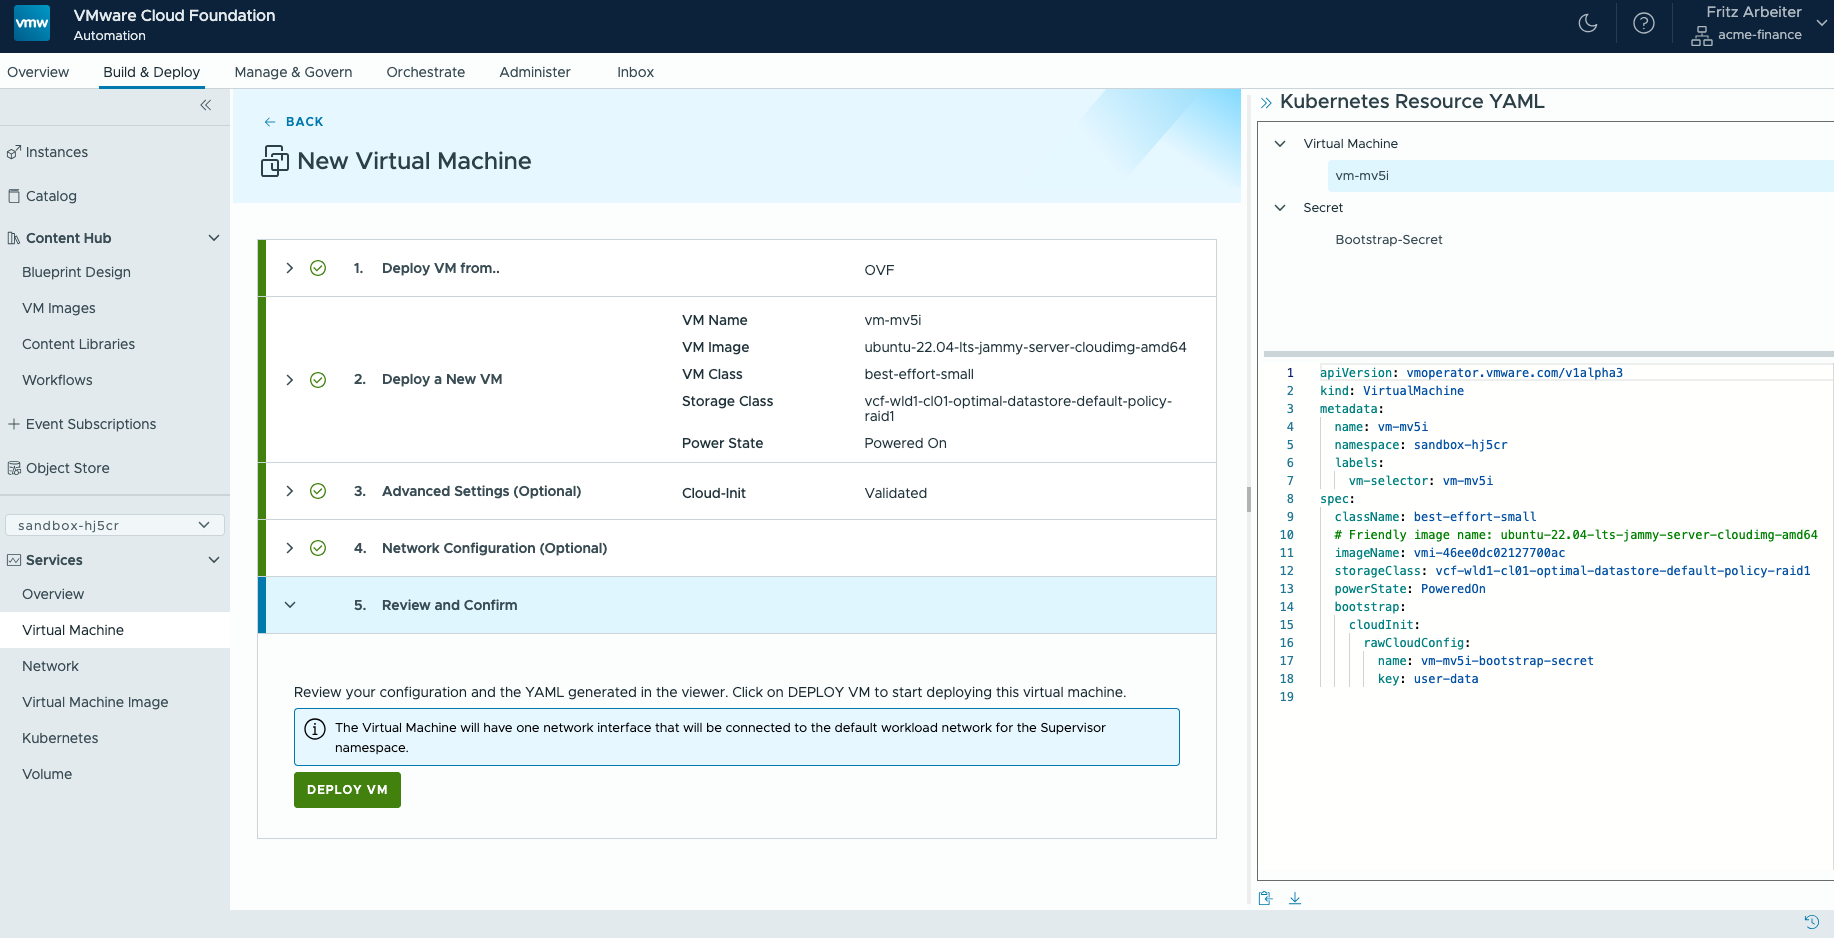Viewport: 1834px width, 938px height.
Task: Click the DEPLOY VM button
Action: 347,789
